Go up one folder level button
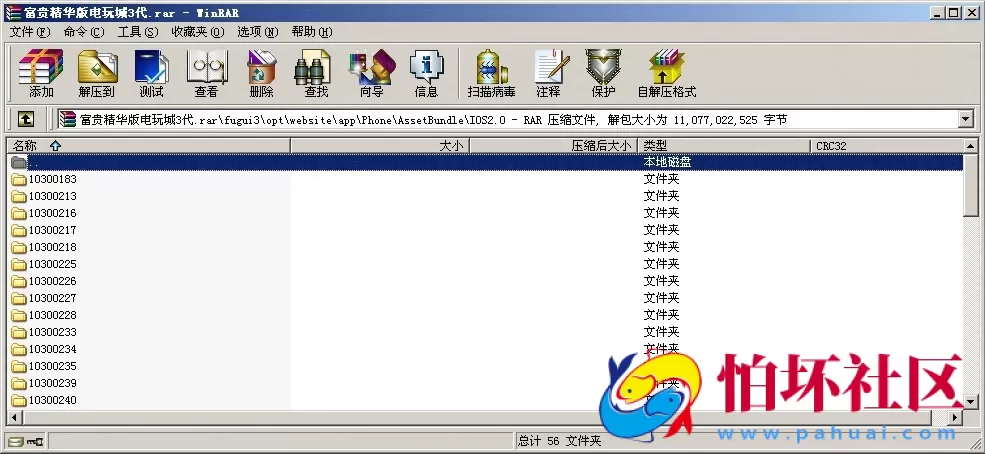Viewport: 985px width, 454px height. tap(25, 119)
